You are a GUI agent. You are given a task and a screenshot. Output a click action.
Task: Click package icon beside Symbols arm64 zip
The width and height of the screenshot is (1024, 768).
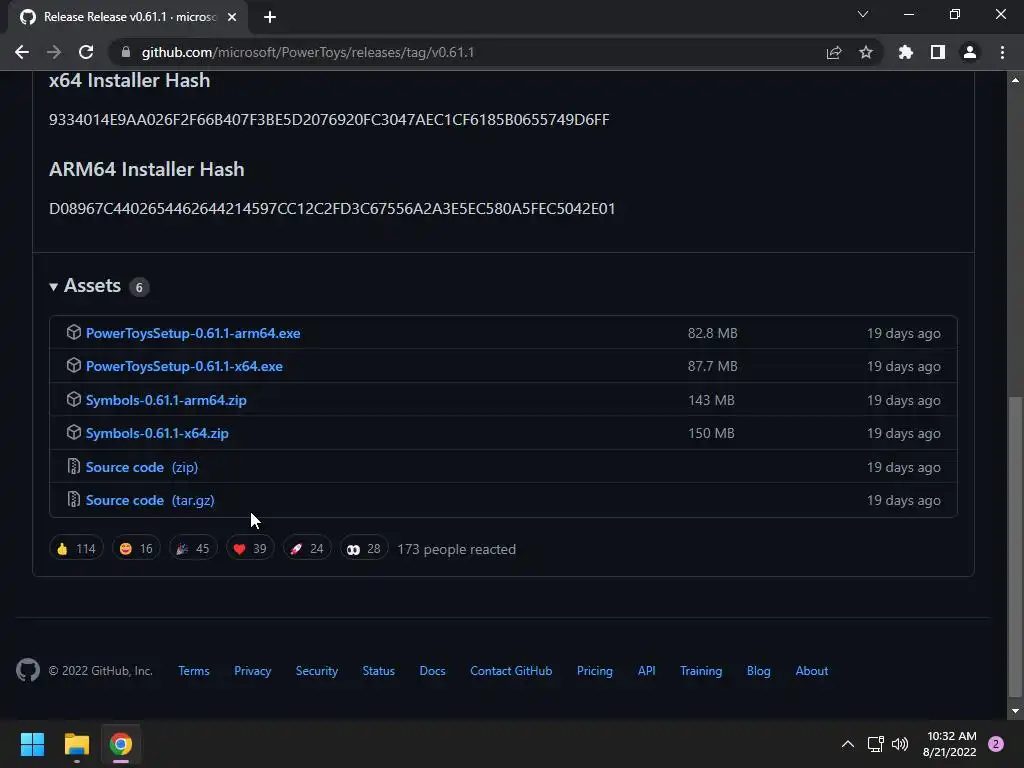(x=74, y=400)
